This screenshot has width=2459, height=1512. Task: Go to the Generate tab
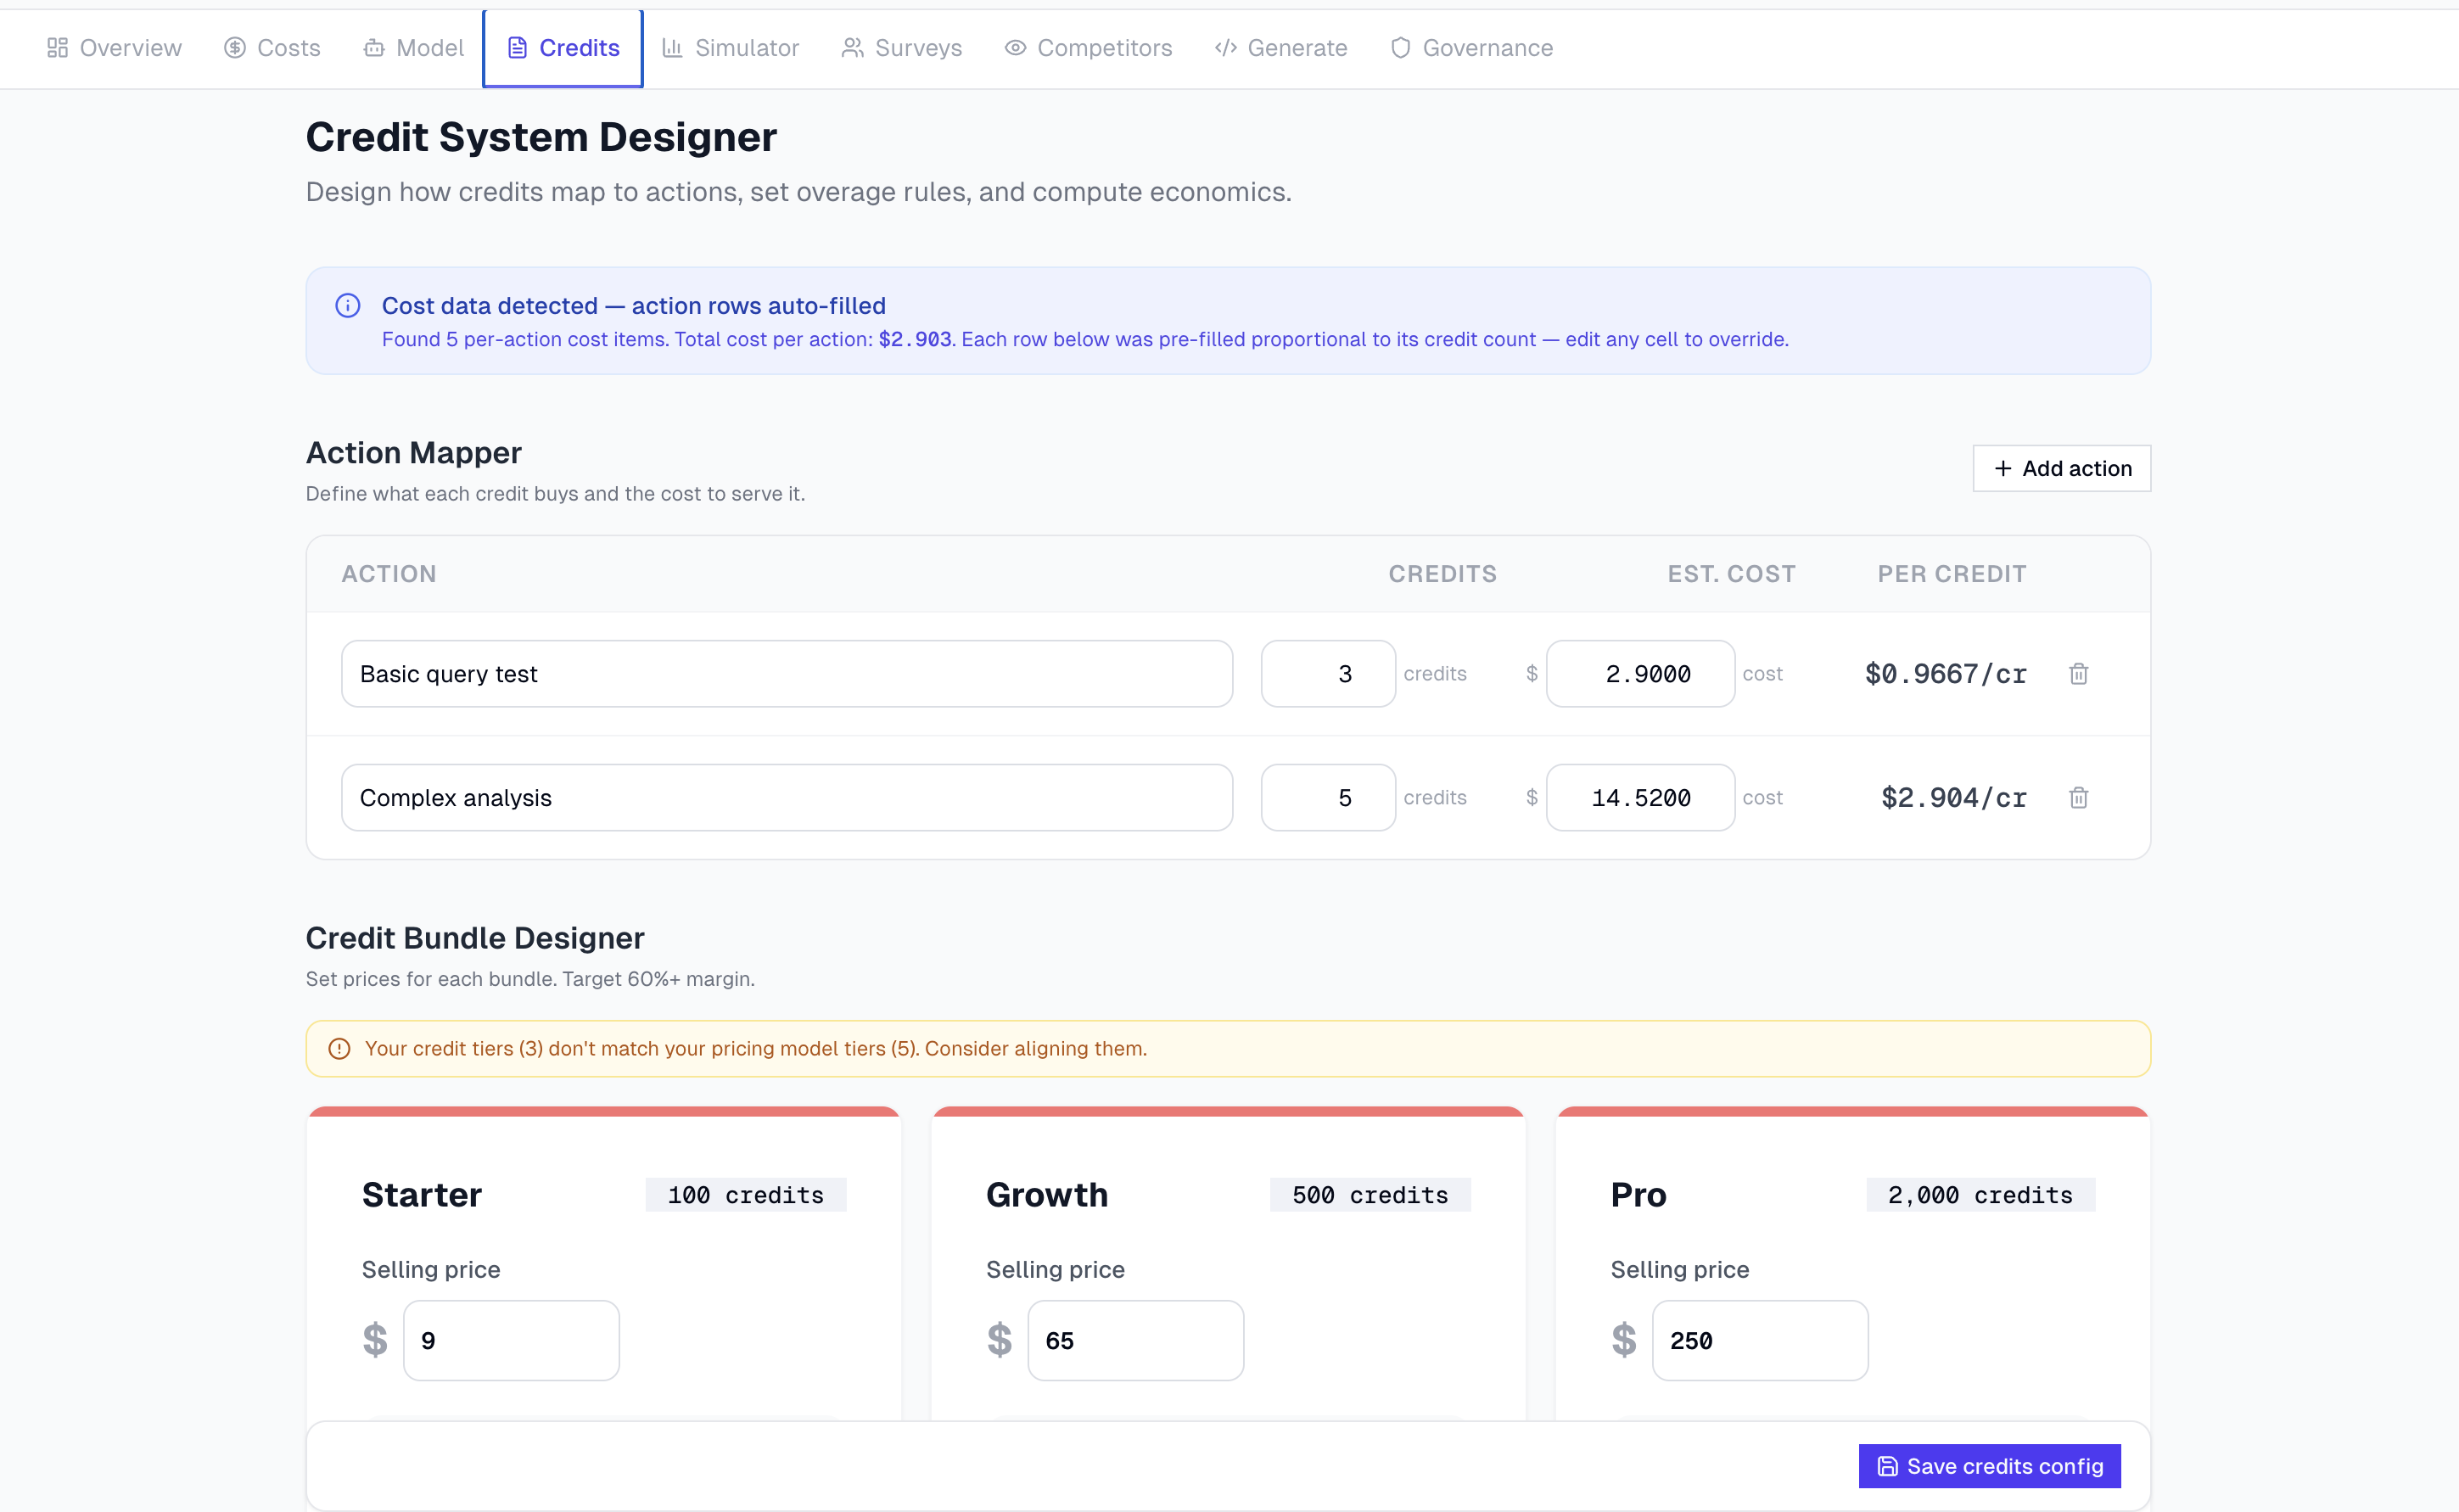coord(1281,48)
